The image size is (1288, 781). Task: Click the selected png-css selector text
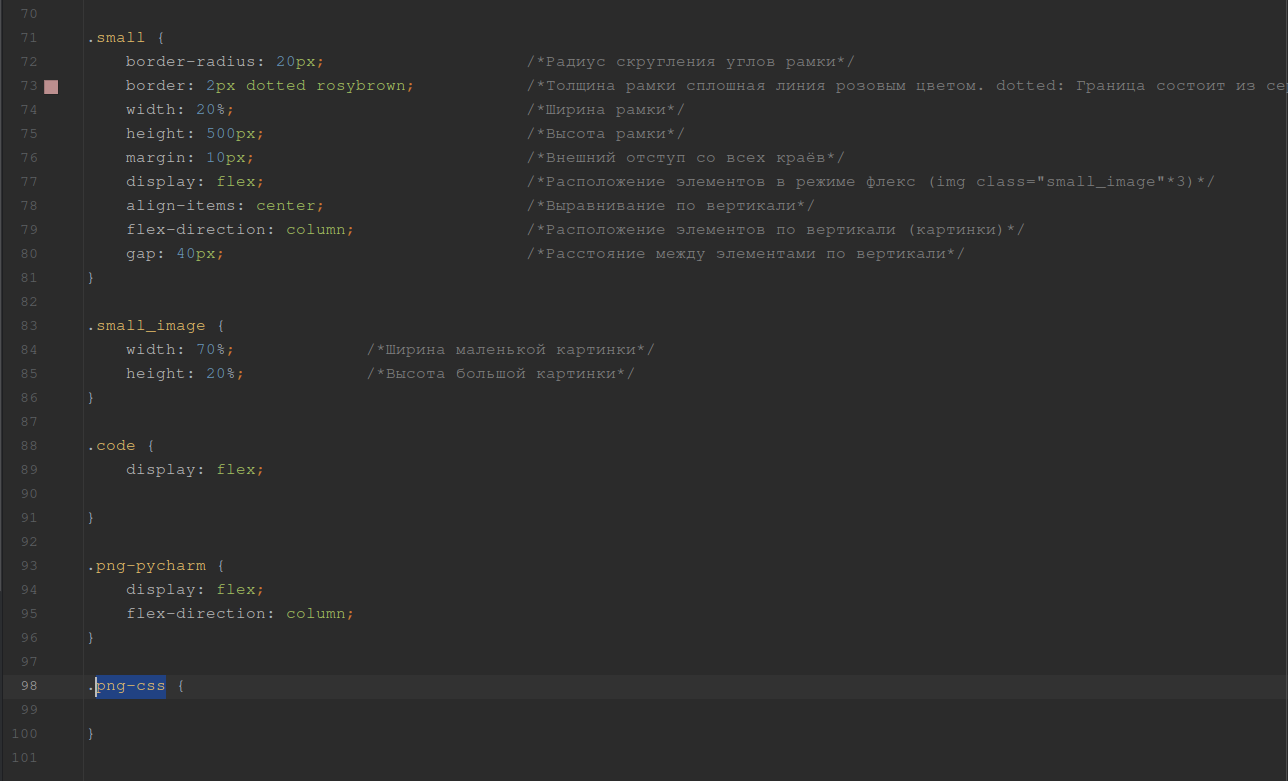[x=130, y=686]
